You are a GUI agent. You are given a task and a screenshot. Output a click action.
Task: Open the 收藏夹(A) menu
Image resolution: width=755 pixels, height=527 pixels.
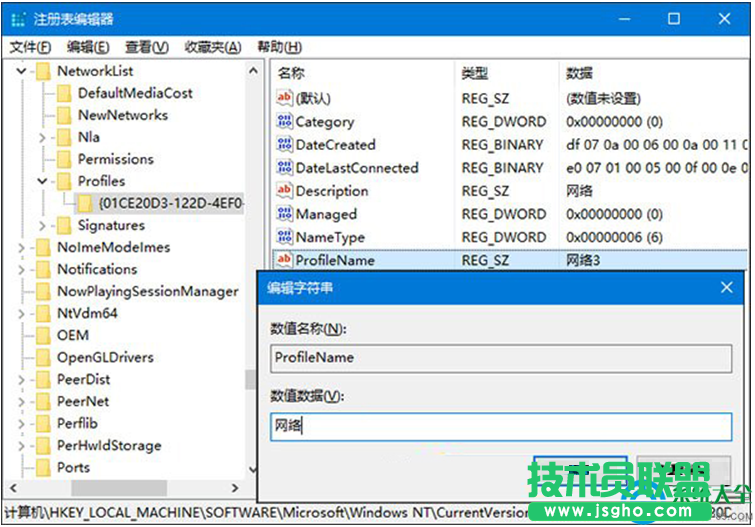(x=212, y=47)
